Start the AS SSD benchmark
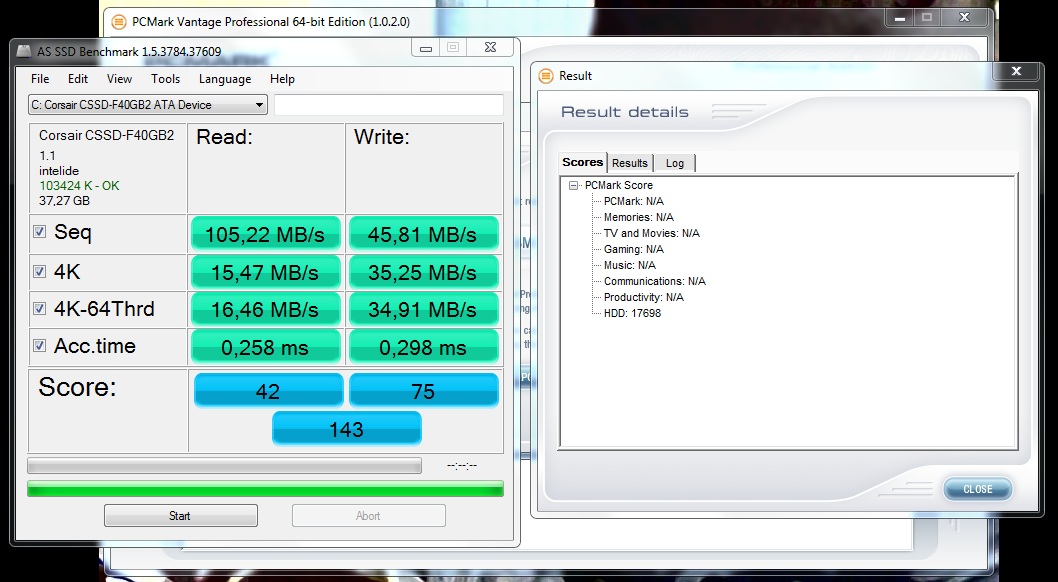 [181, 516]
